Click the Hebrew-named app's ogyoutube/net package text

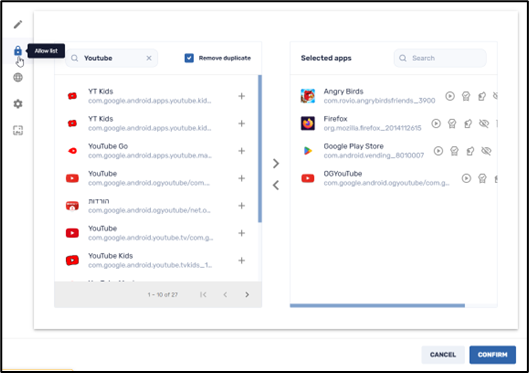point(149,210)
